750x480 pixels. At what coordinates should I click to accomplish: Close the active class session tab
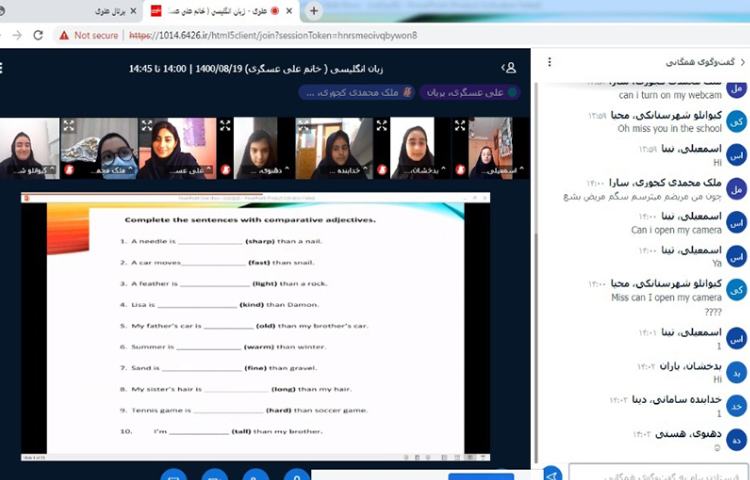[x=289, y=11]
